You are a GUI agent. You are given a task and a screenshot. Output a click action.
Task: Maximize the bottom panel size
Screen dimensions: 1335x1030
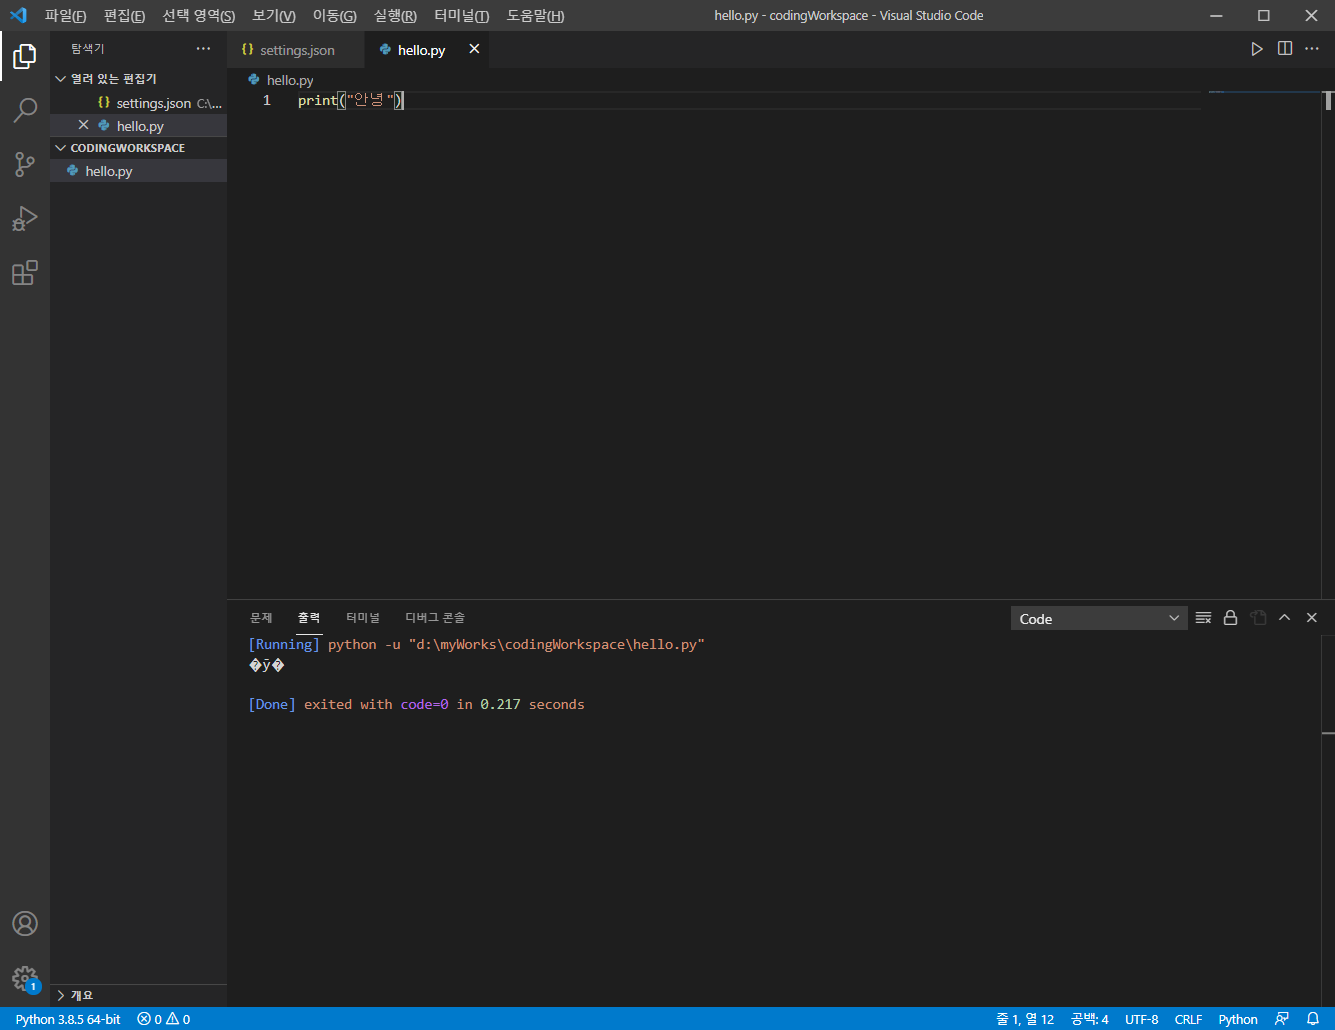point(1285,618)
